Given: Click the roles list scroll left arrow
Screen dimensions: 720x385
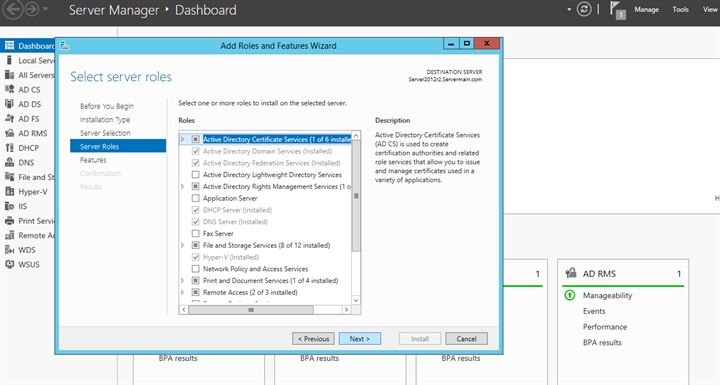Looking at the screenshot, I should (184, 310).
